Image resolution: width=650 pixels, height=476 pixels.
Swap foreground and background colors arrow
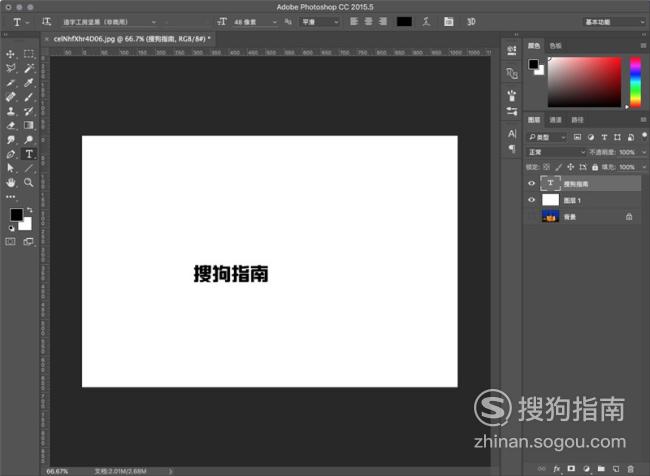point(29,210)
